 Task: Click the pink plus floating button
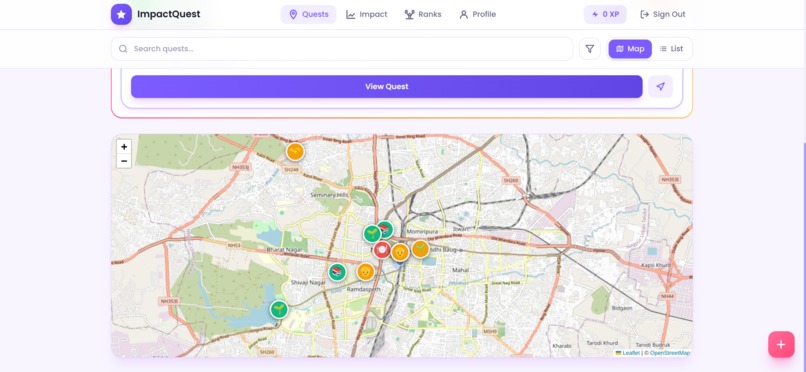[781, 344]
